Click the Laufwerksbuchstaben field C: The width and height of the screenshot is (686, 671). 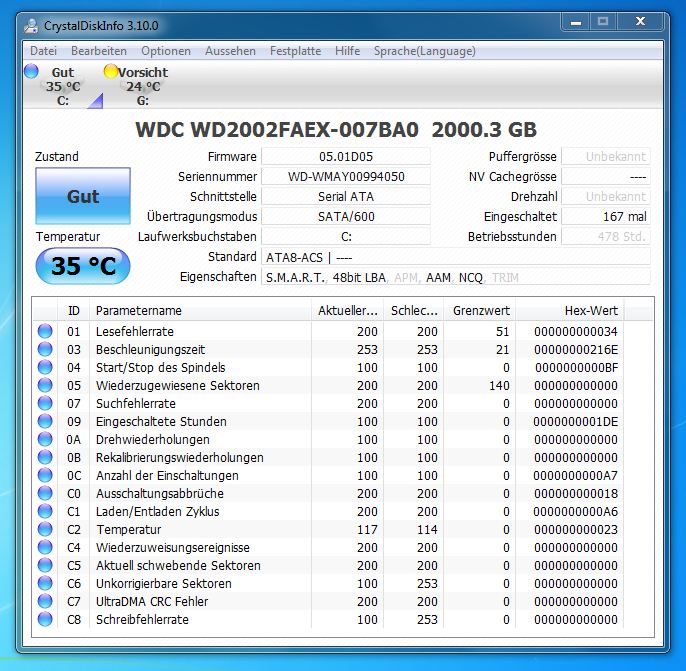click(x=346, y=237)
